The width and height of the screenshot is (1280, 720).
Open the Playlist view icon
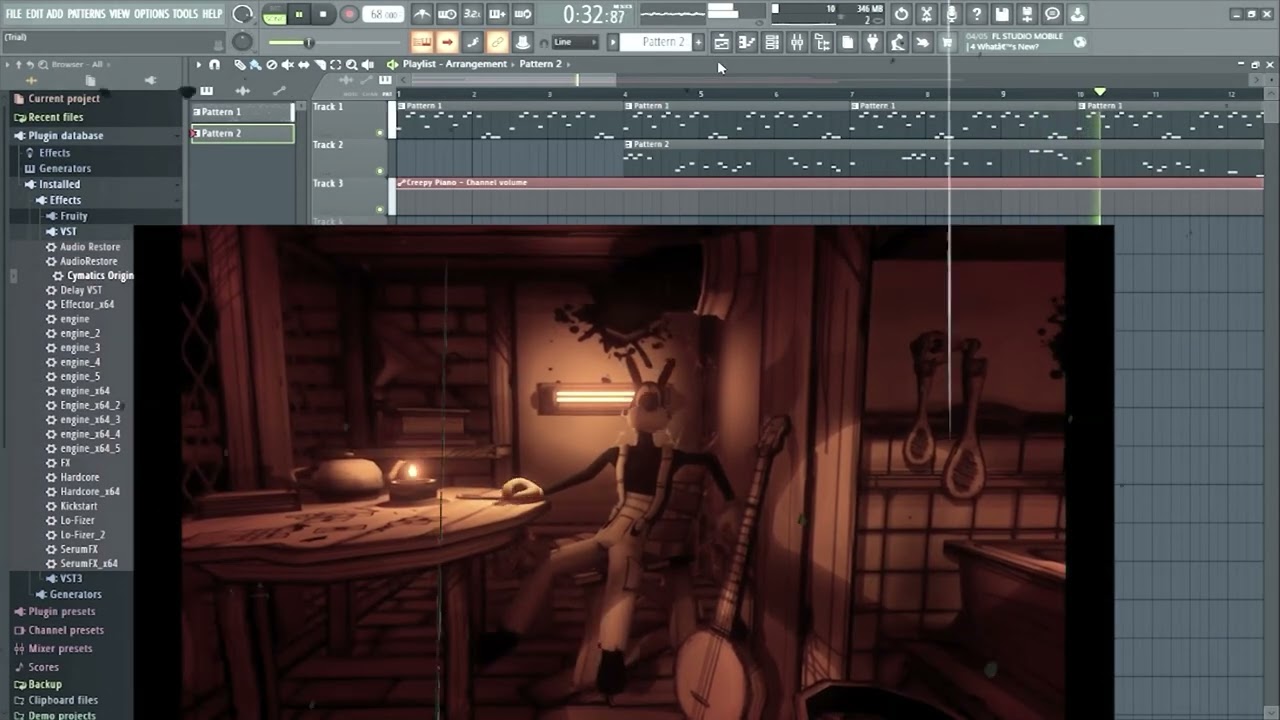[721, 42]
